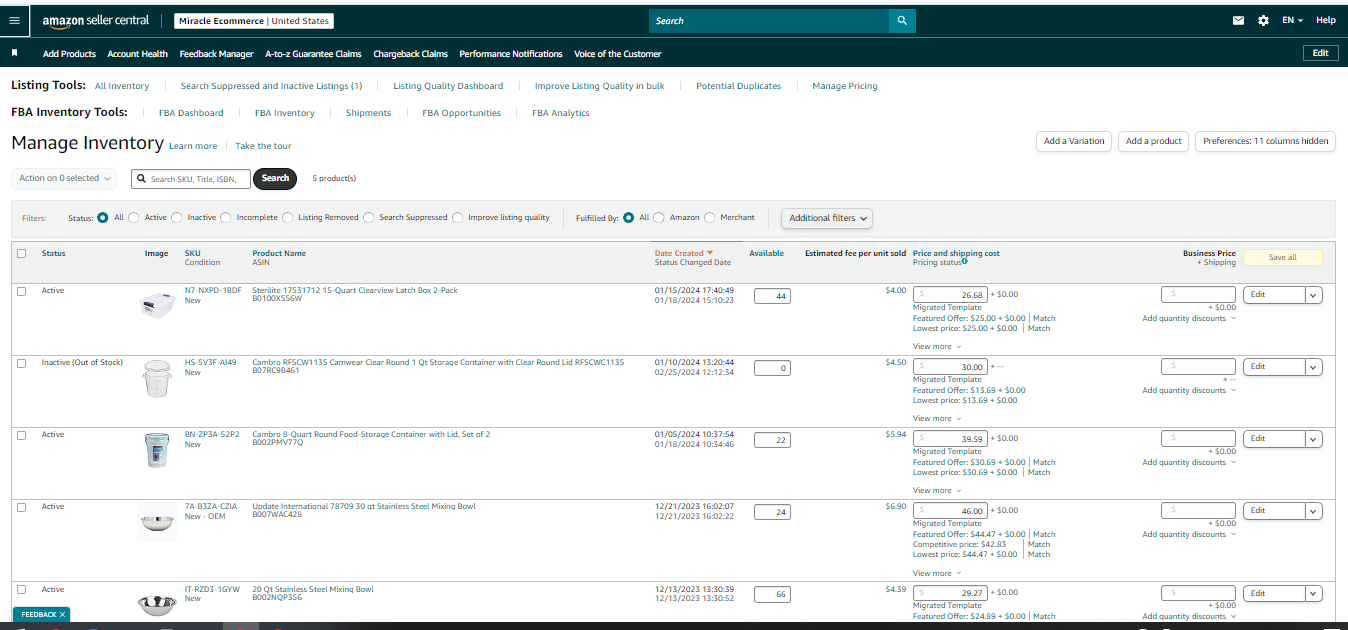Go to FBA Dashboard tool link
Viewport: 1348px width, 630px height.
(x=191, y=113)
